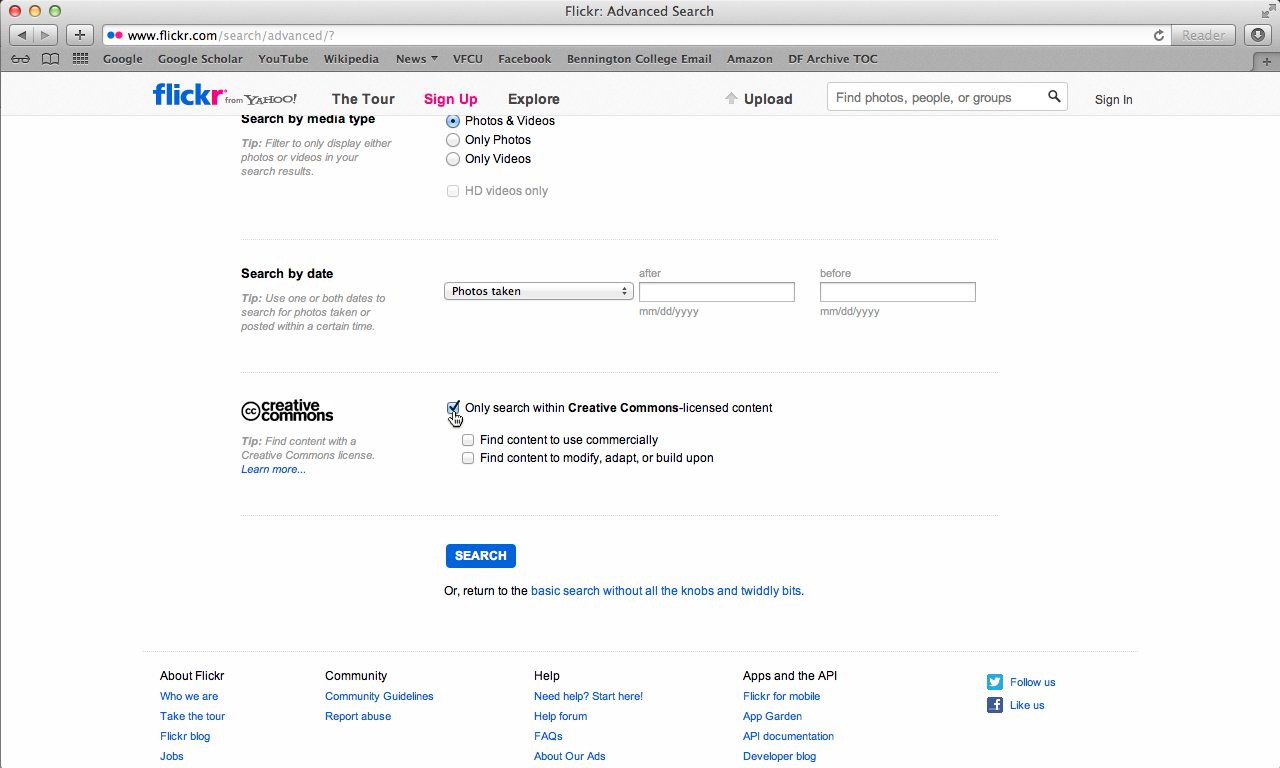This screenshot has height=768, width=1280.
Task: Click the Flickr logo
Action: click(190, 96)
